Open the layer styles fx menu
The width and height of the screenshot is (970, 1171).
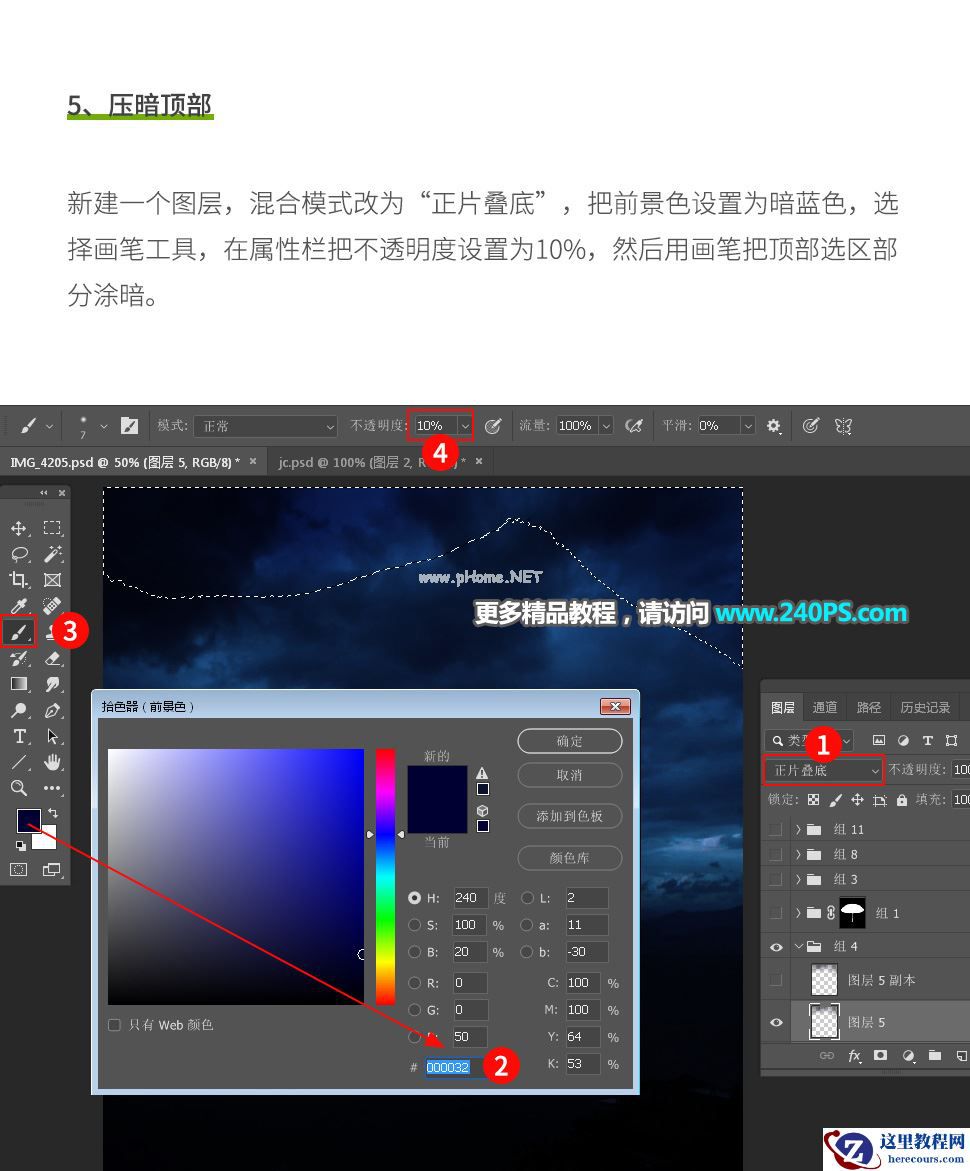pos(854,1056)
